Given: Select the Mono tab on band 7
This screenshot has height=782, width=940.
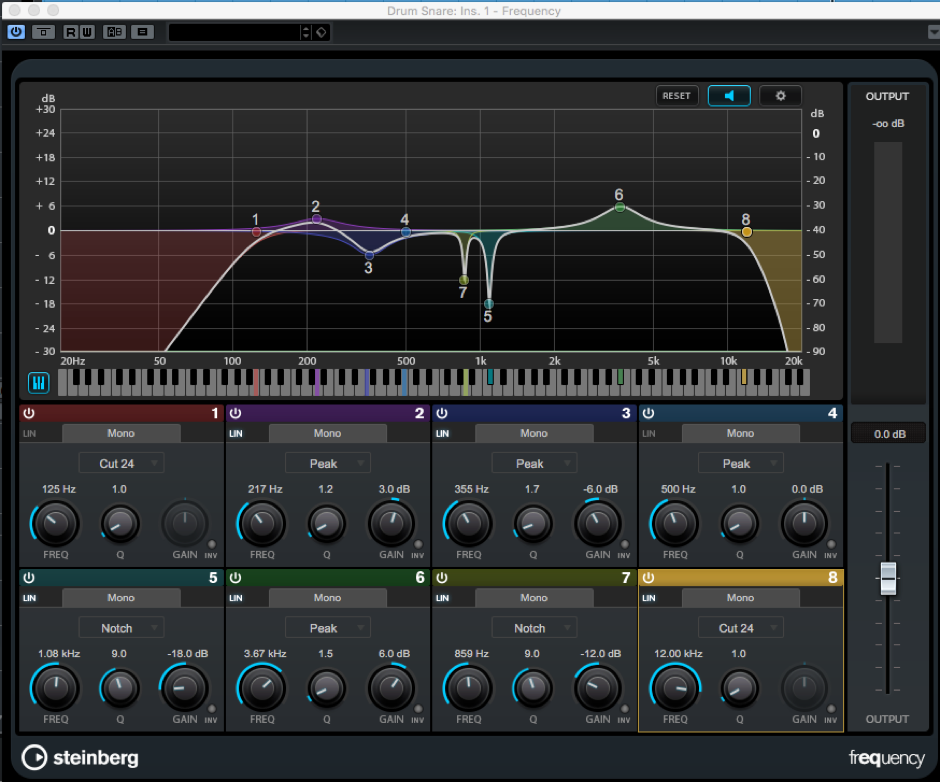Looking at the screenshot, I should (534, 598).
